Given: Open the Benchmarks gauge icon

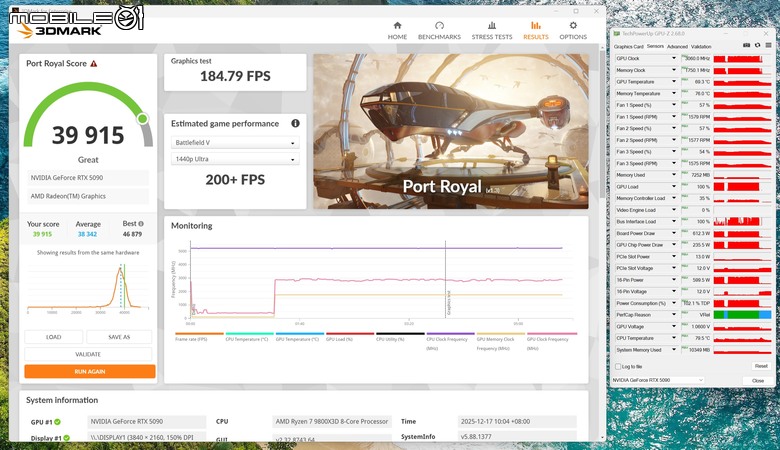Looking at the screenshot, I should coord(439,25).
